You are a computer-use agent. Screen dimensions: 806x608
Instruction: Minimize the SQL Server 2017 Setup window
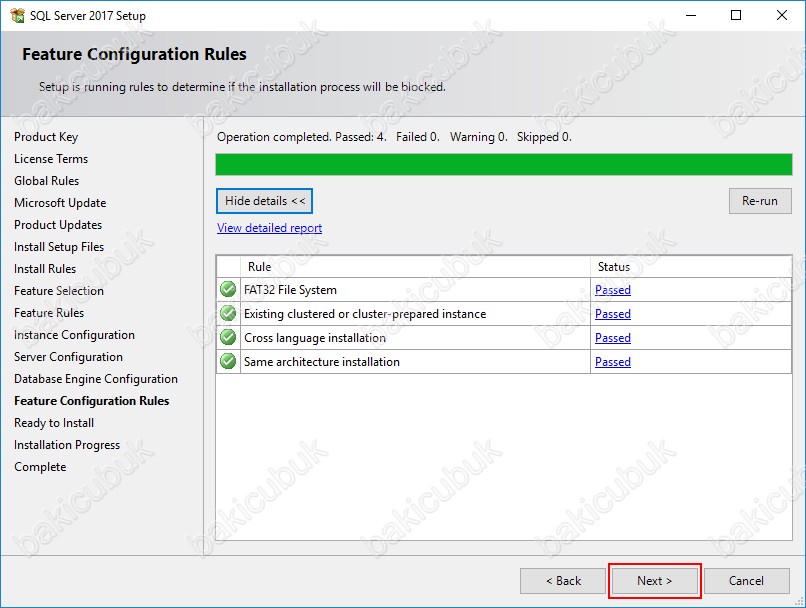(x=691, y=15)
